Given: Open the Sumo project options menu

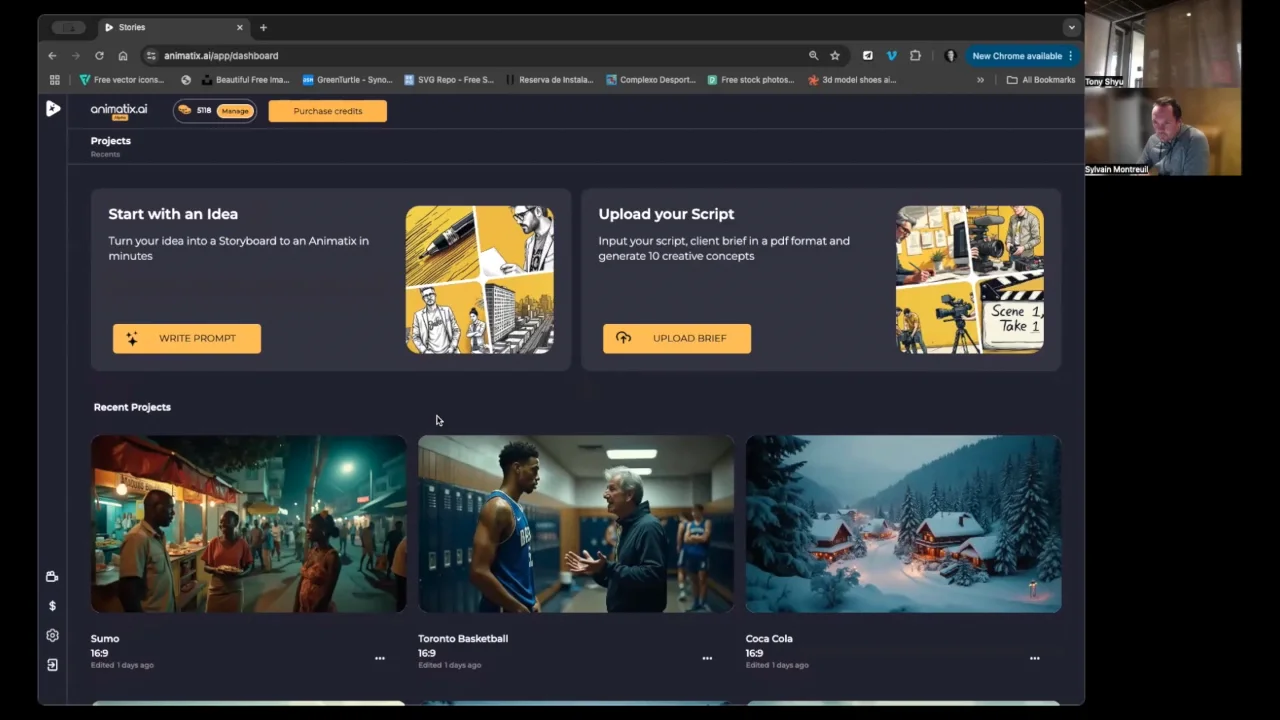Looking at the screenshot, I should (380, 658).
